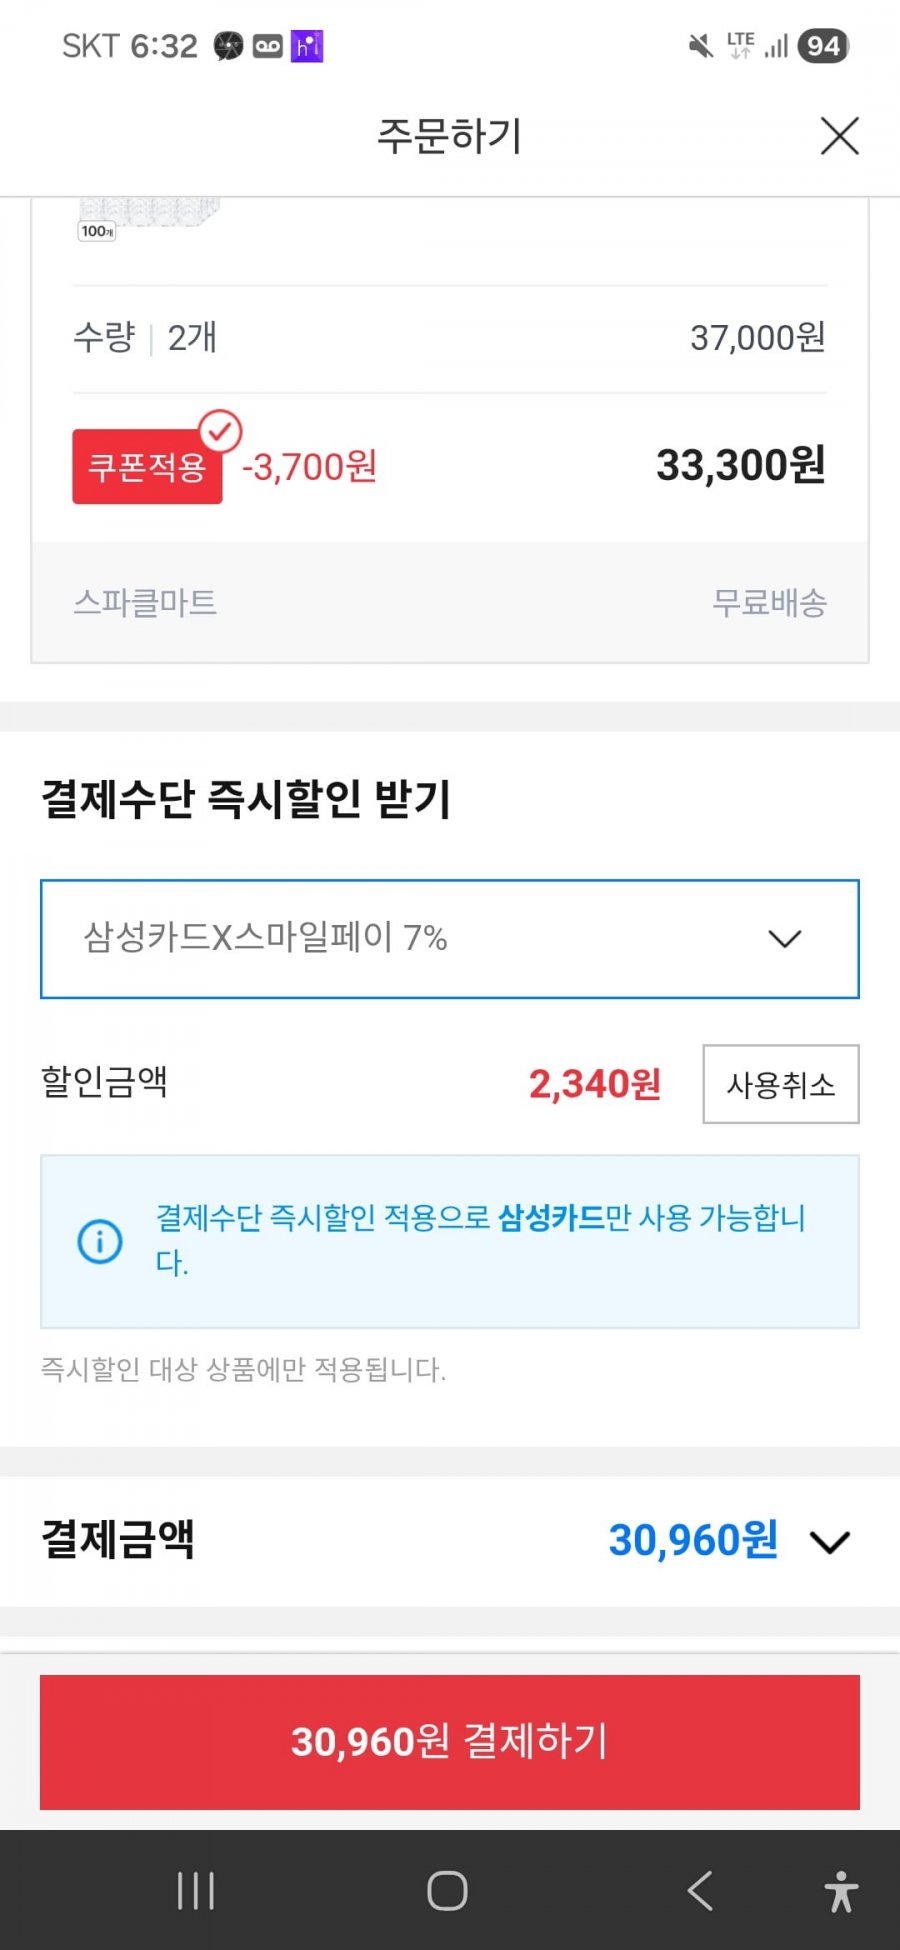Close the 주문하기 order page

pyautogui.click(x=839, y=136)
